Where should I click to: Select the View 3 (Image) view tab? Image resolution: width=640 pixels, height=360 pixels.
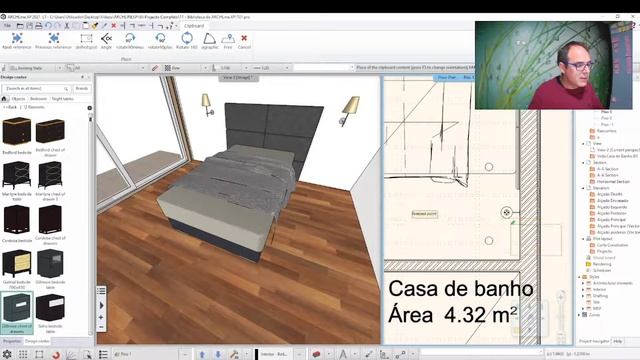point(238,77)
